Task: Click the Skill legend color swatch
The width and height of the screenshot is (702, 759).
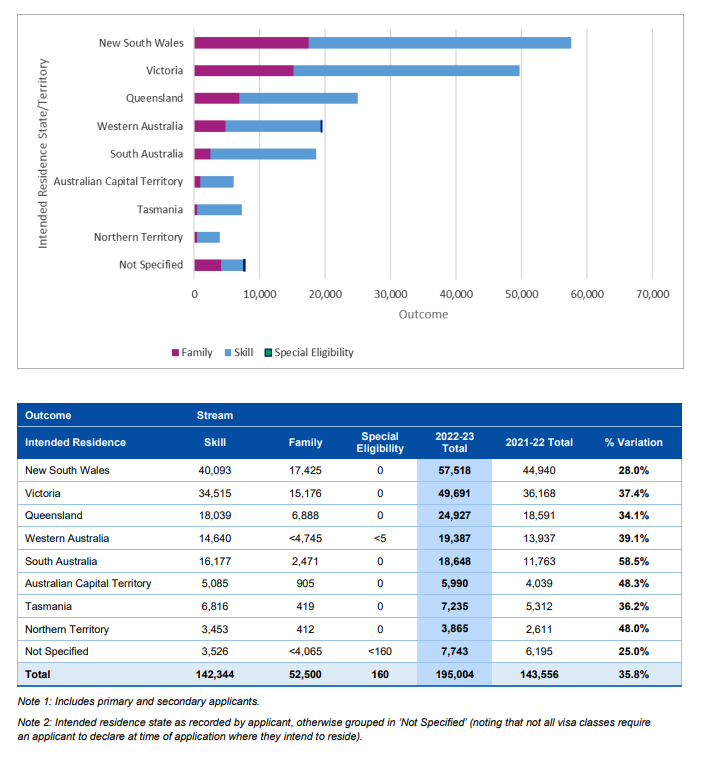Action: click(228, 353)
